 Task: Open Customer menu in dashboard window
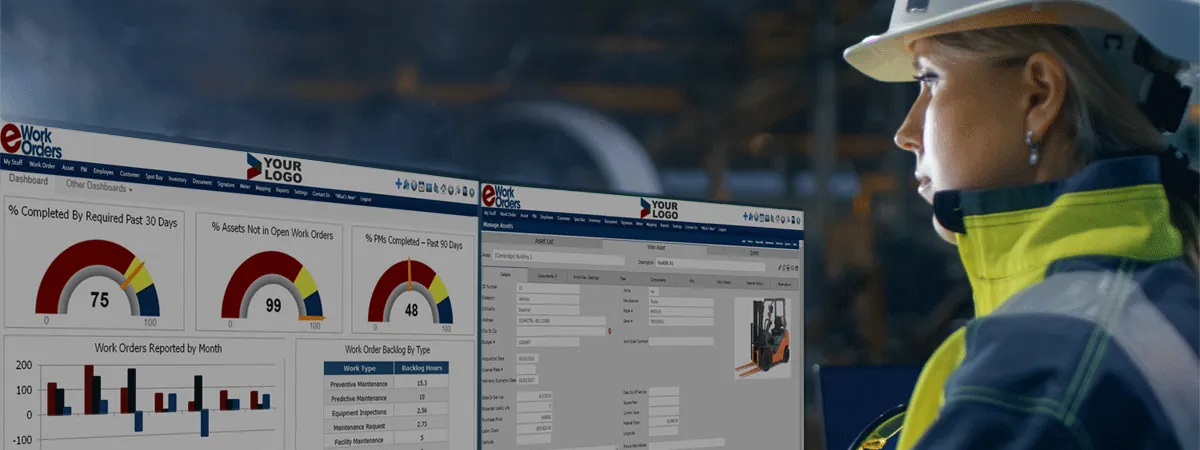130,174
